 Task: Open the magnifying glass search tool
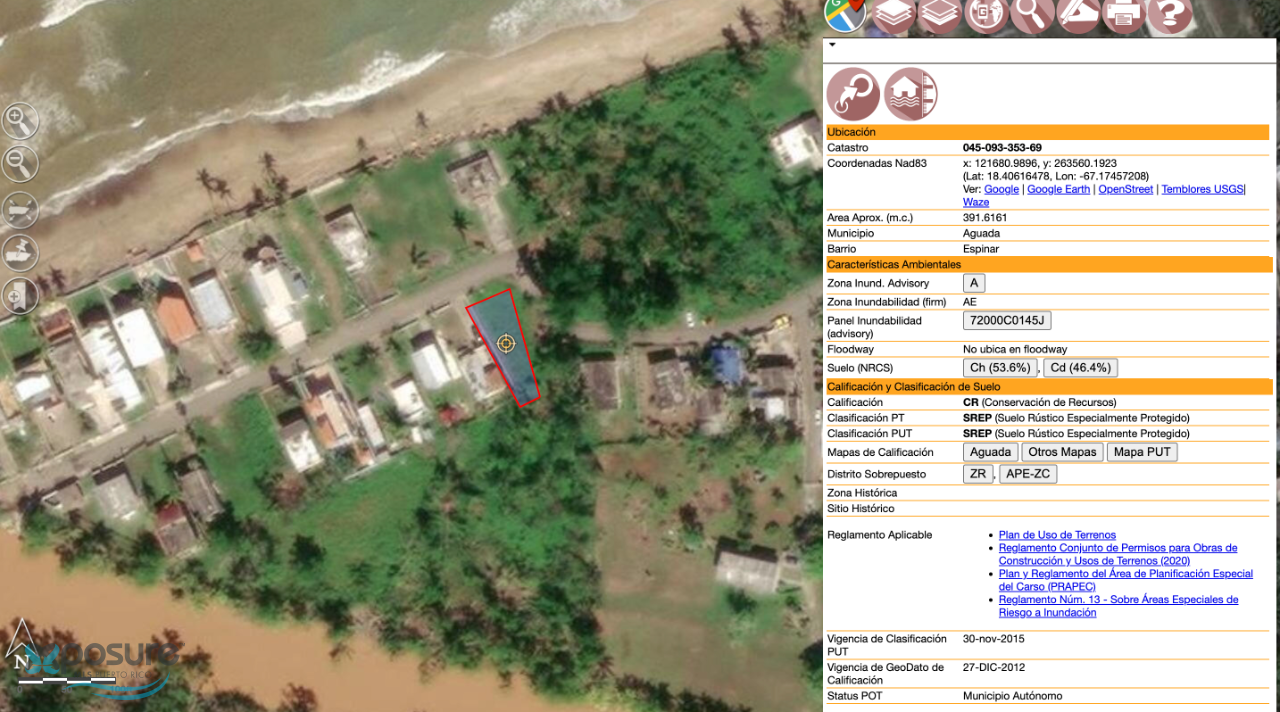click(x=1032, y=14)
